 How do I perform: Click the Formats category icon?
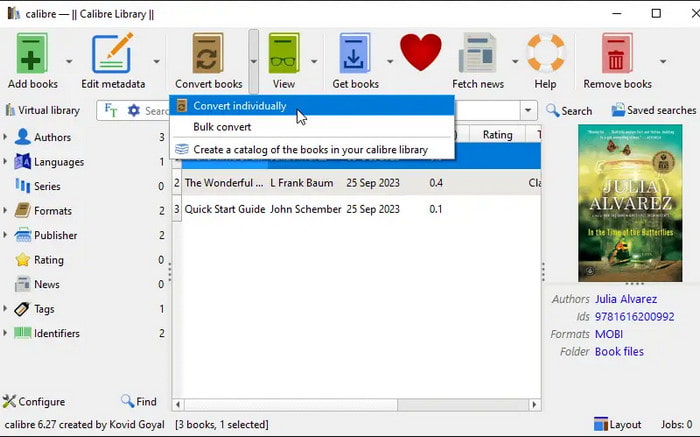pyautogui.click(x=22, y=211)
